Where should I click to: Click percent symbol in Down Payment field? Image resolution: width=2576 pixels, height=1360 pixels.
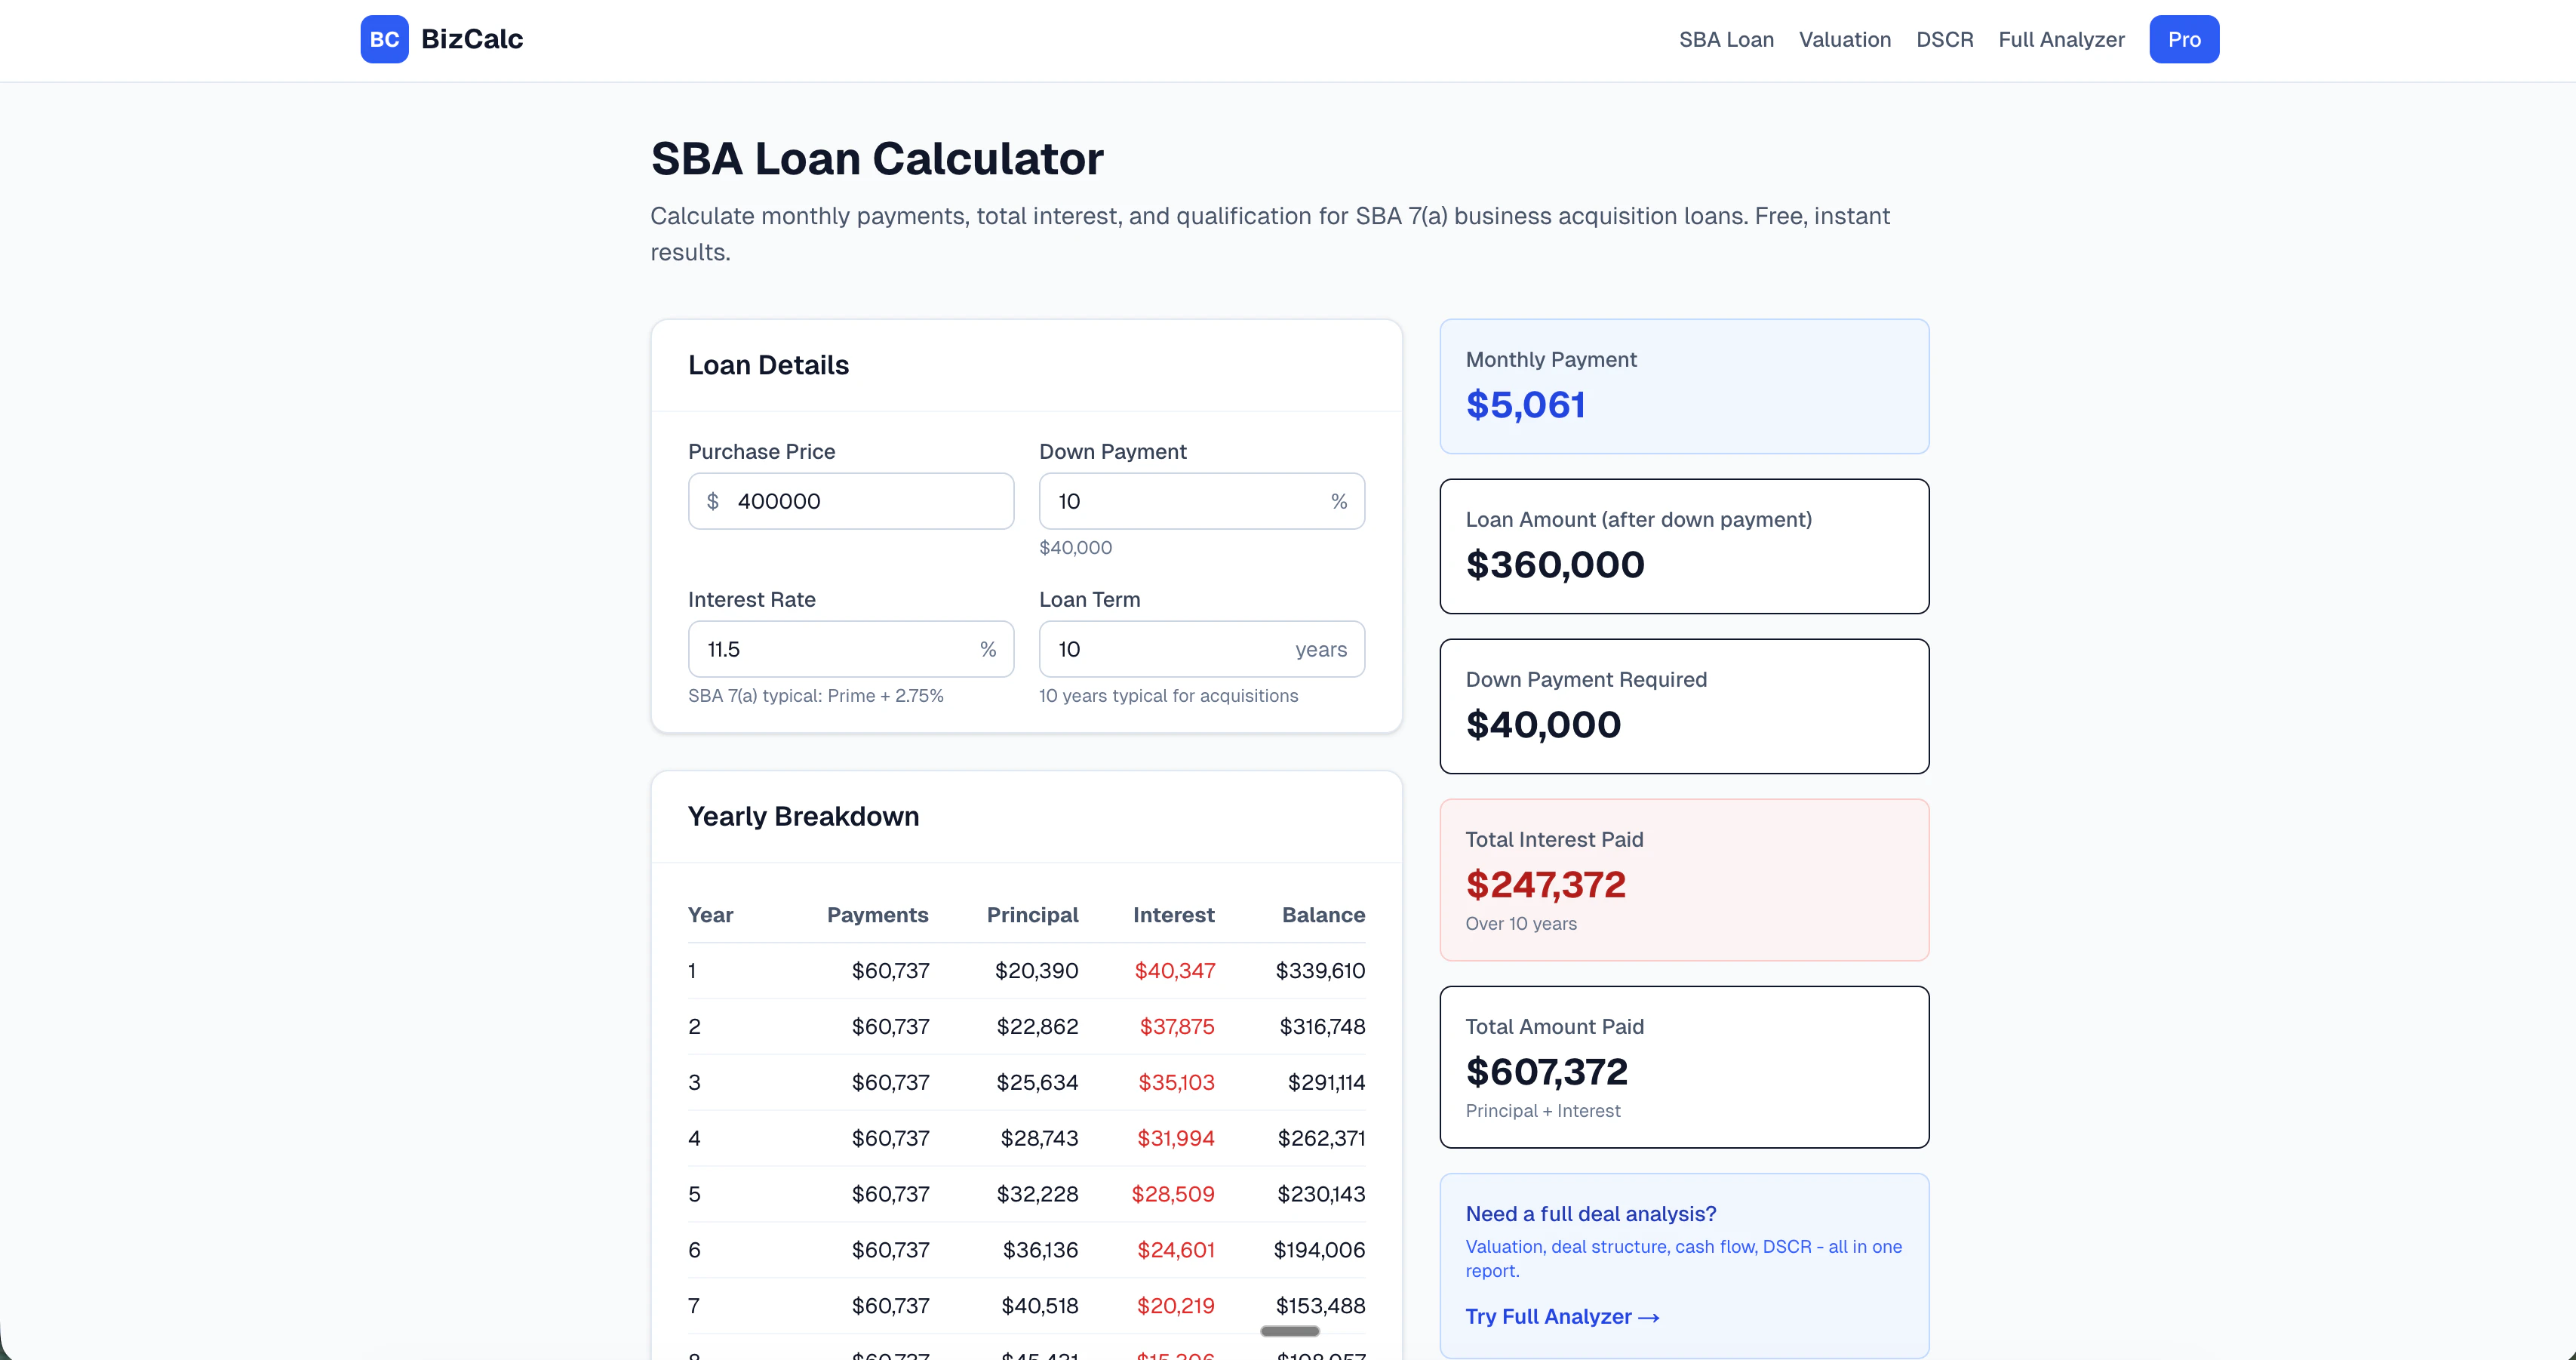(x=1339, y=501)
